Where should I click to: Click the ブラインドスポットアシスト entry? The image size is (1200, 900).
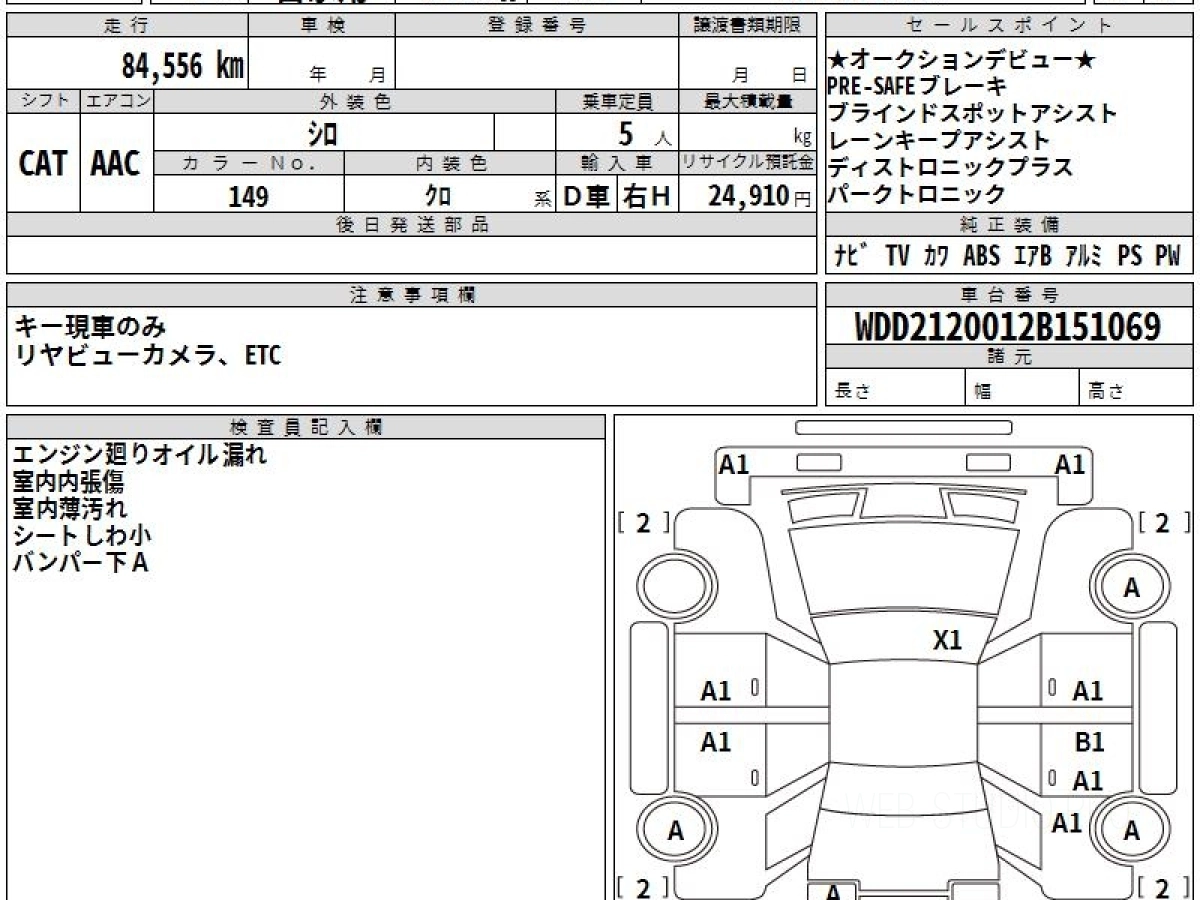click(x=972, y=113)
